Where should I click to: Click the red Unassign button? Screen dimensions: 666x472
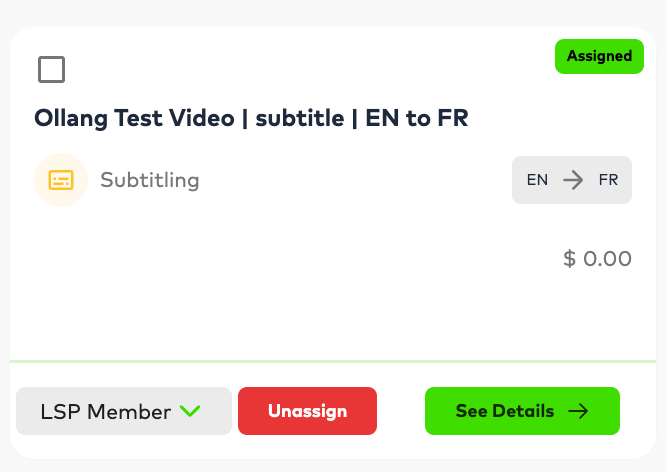(x=308, y=411)
